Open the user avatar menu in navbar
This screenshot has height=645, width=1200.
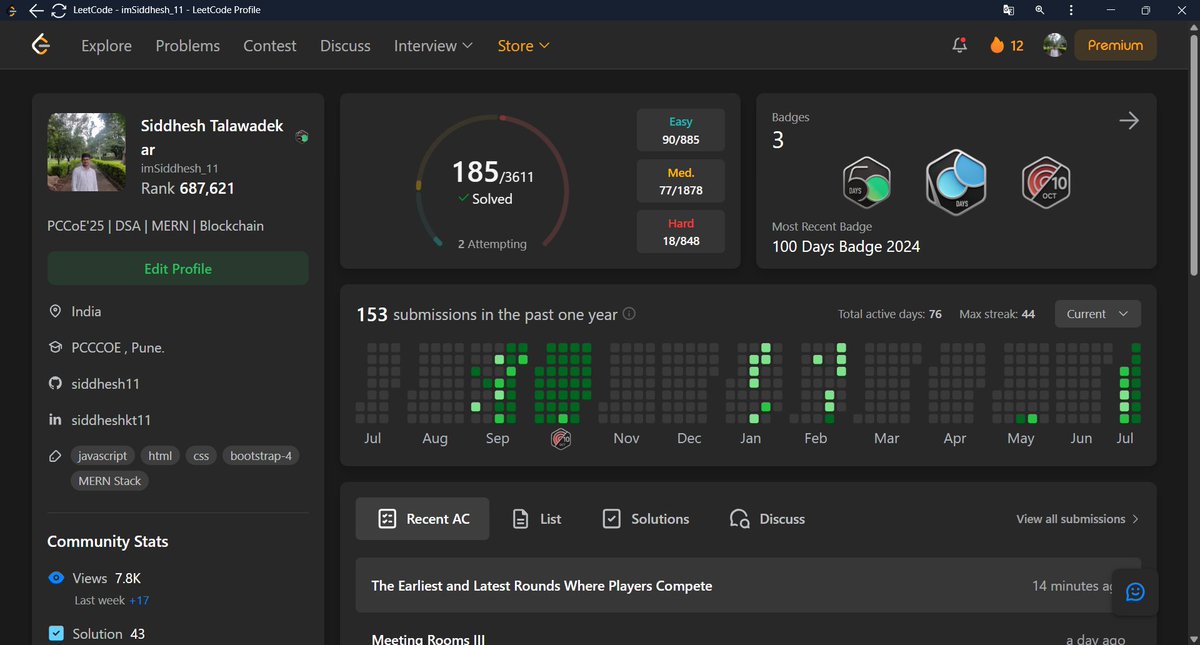[1055, 45]
